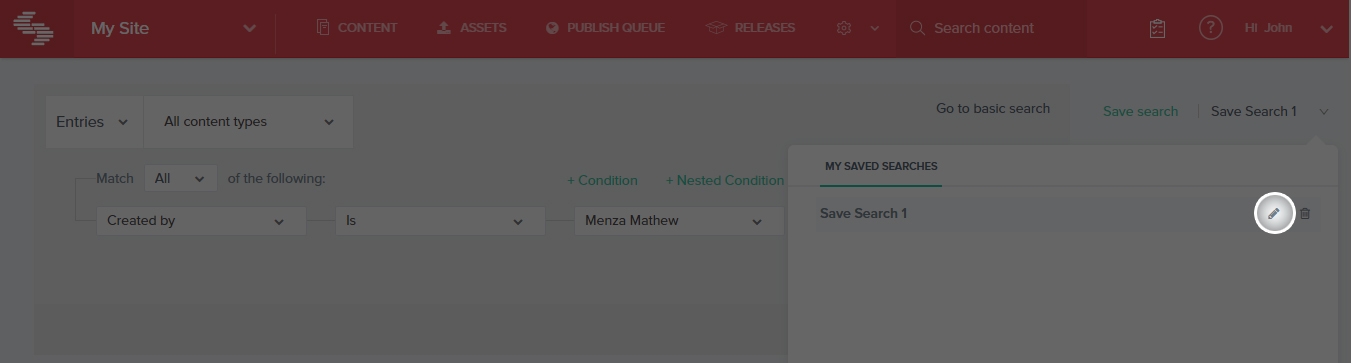Open the Publish Queue menu
1351x363 pixels.
pos(605,28)
